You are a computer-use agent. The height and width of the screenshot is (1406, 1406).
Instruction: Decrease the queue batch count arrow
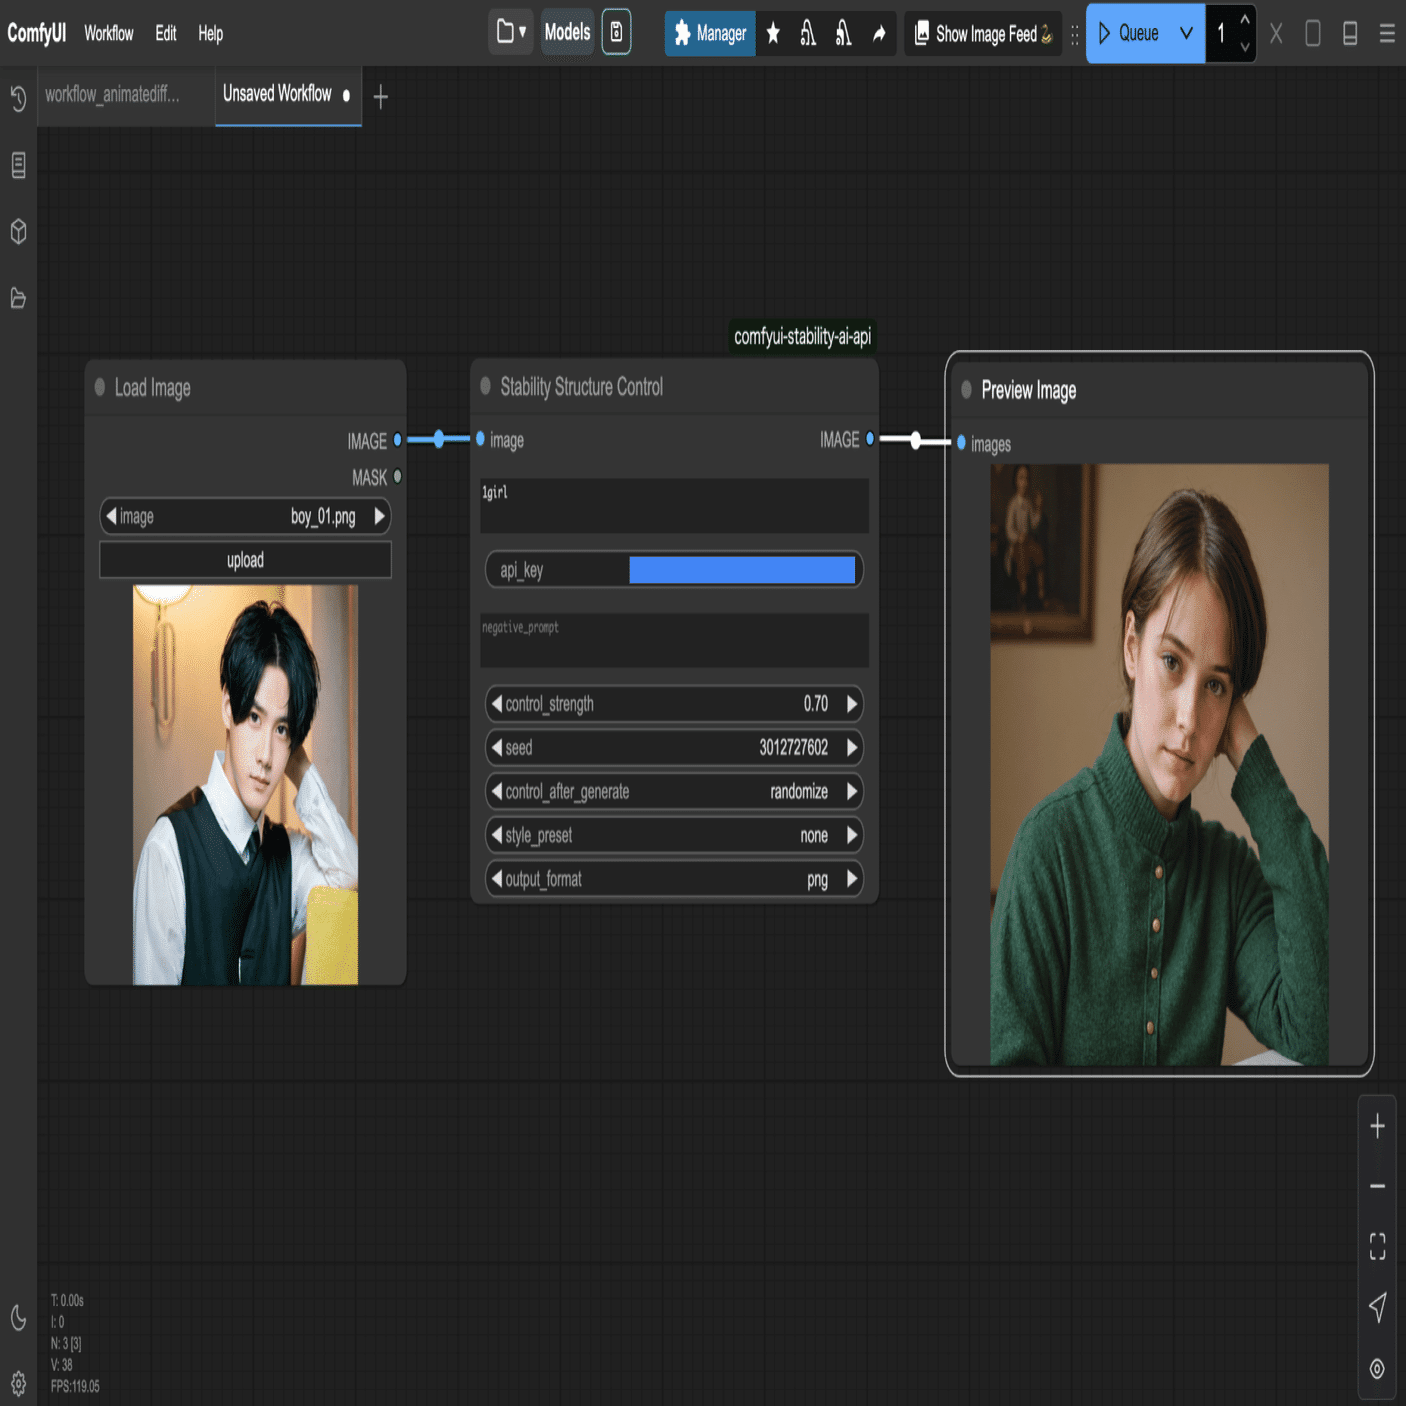pyautogui.click(x=1245, y=47)
